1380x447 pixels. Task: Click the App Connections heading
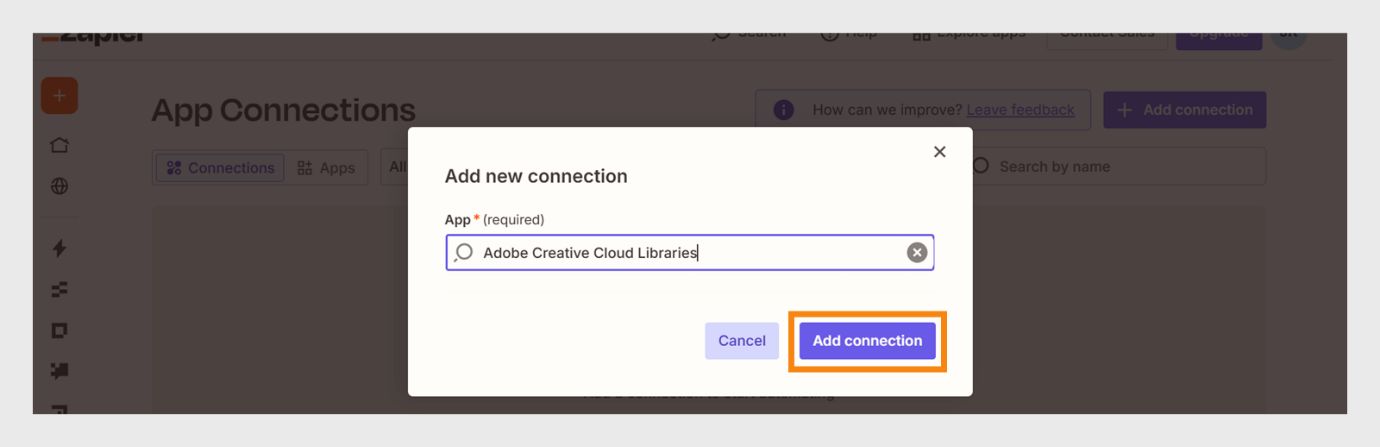pos(283,110)
